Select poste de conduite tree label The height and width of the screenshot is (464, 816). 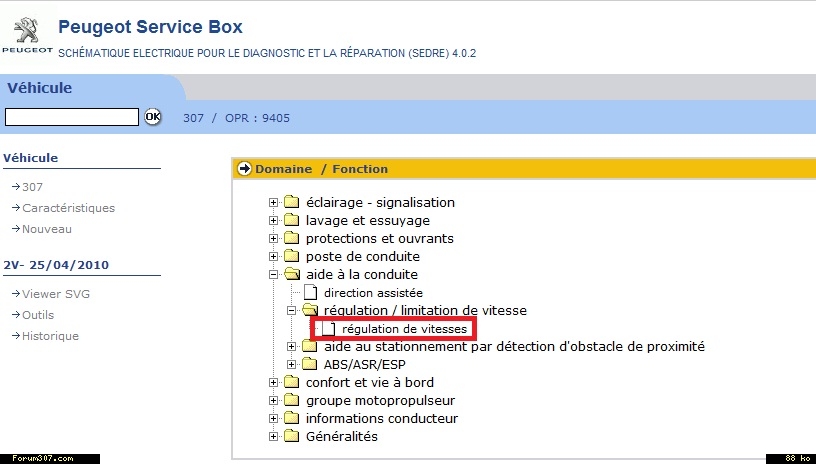[363, 256]
